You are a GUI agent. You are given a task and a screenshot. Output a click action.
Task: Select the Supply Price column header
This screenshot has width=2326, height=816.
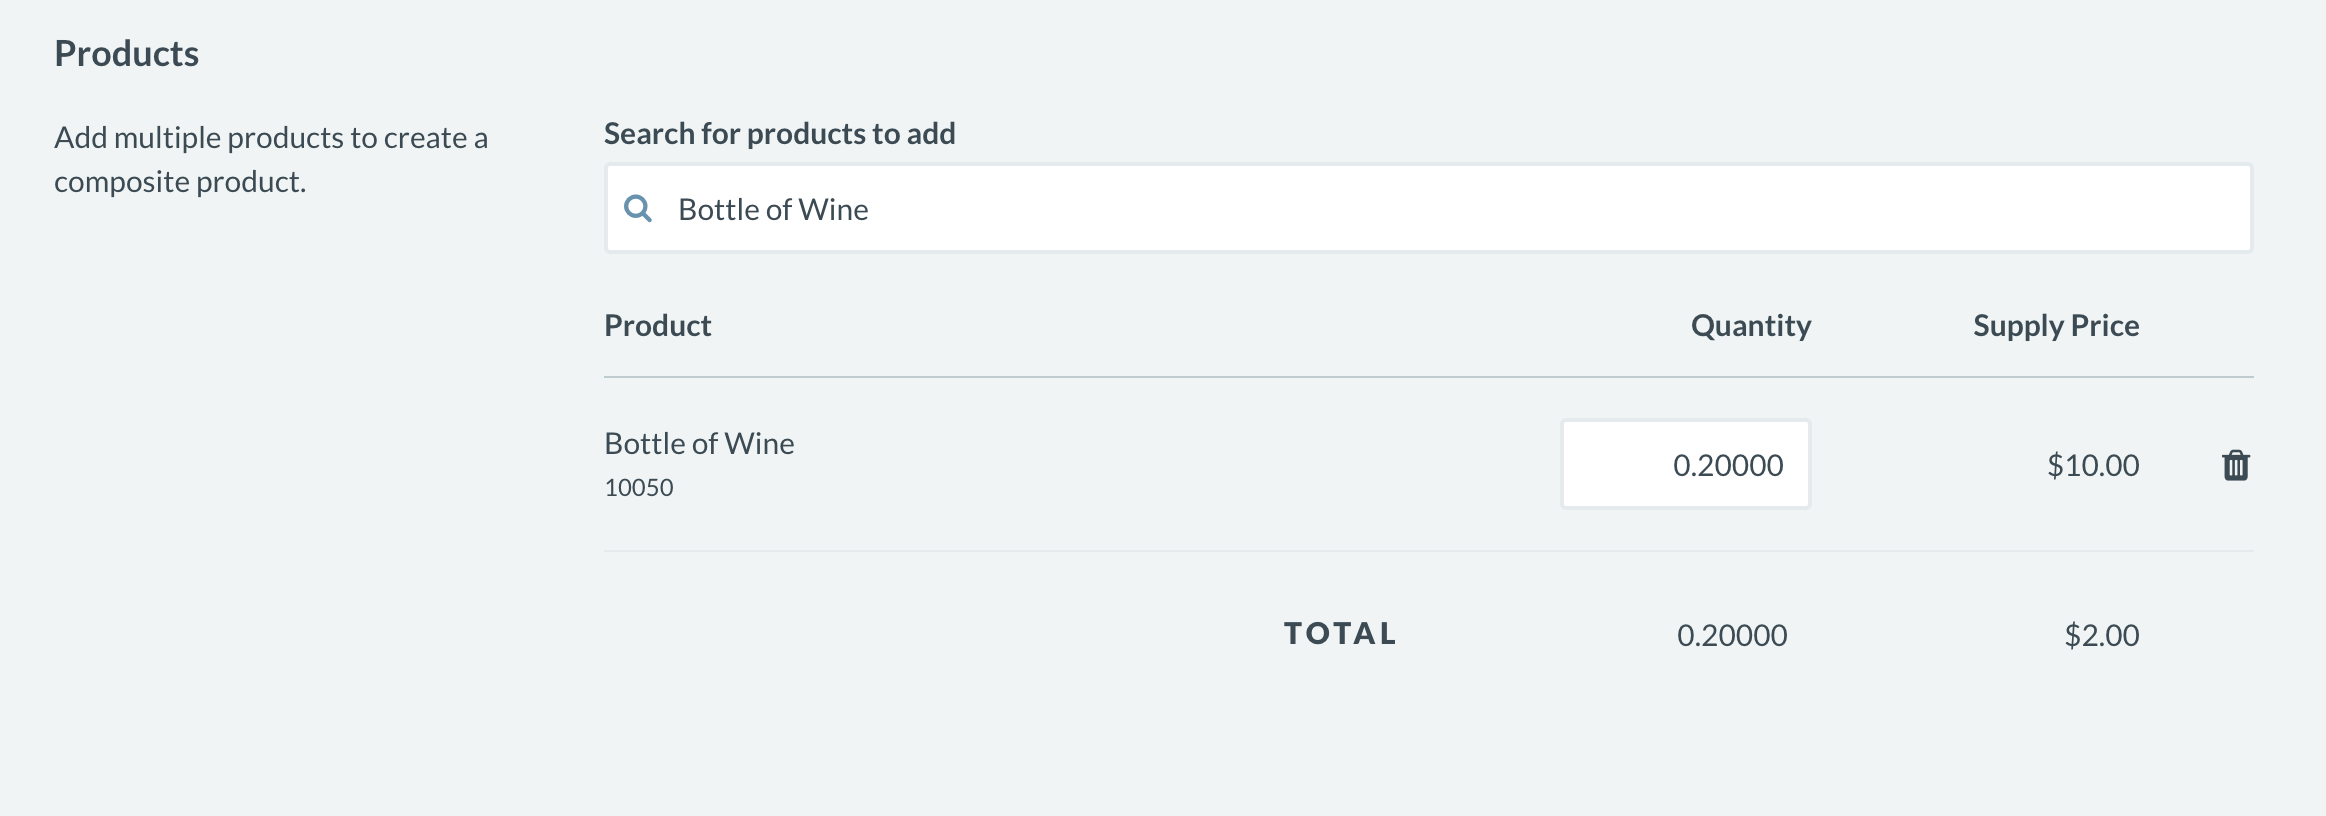click(2055, 326)
